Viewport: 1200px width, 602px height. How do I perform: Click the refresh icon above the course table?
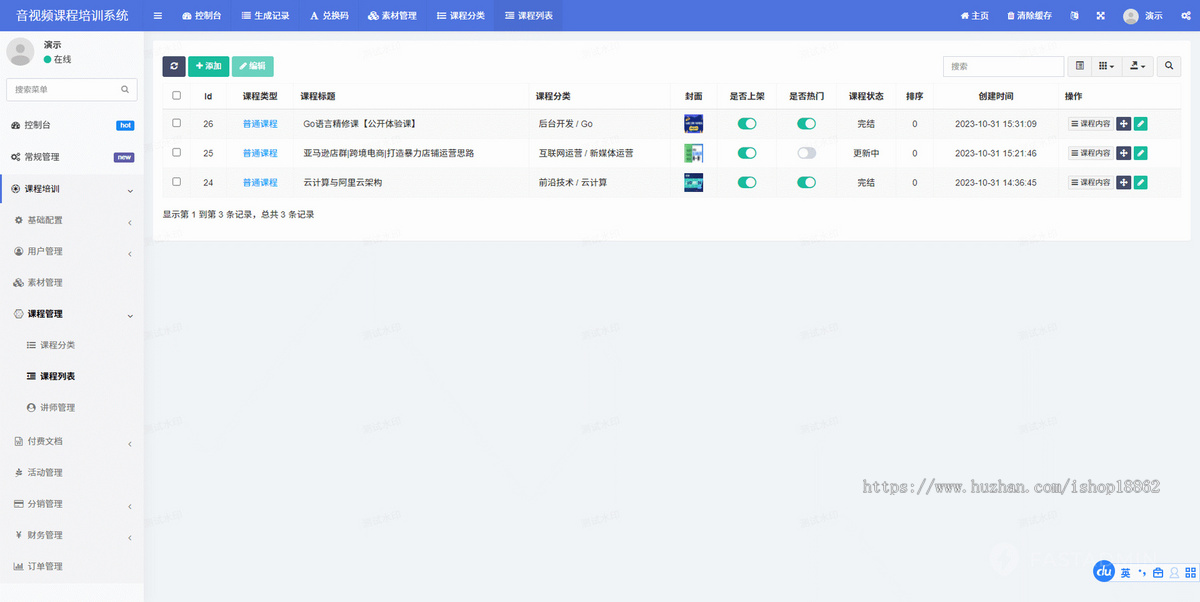pyautogui.click(x=173, y=66)
